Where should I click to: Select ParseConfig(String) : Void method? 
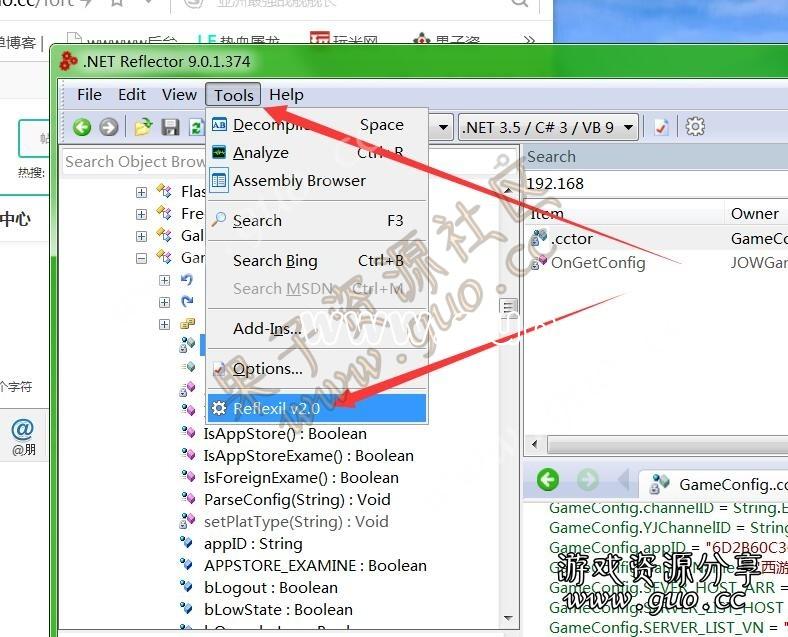297,500
